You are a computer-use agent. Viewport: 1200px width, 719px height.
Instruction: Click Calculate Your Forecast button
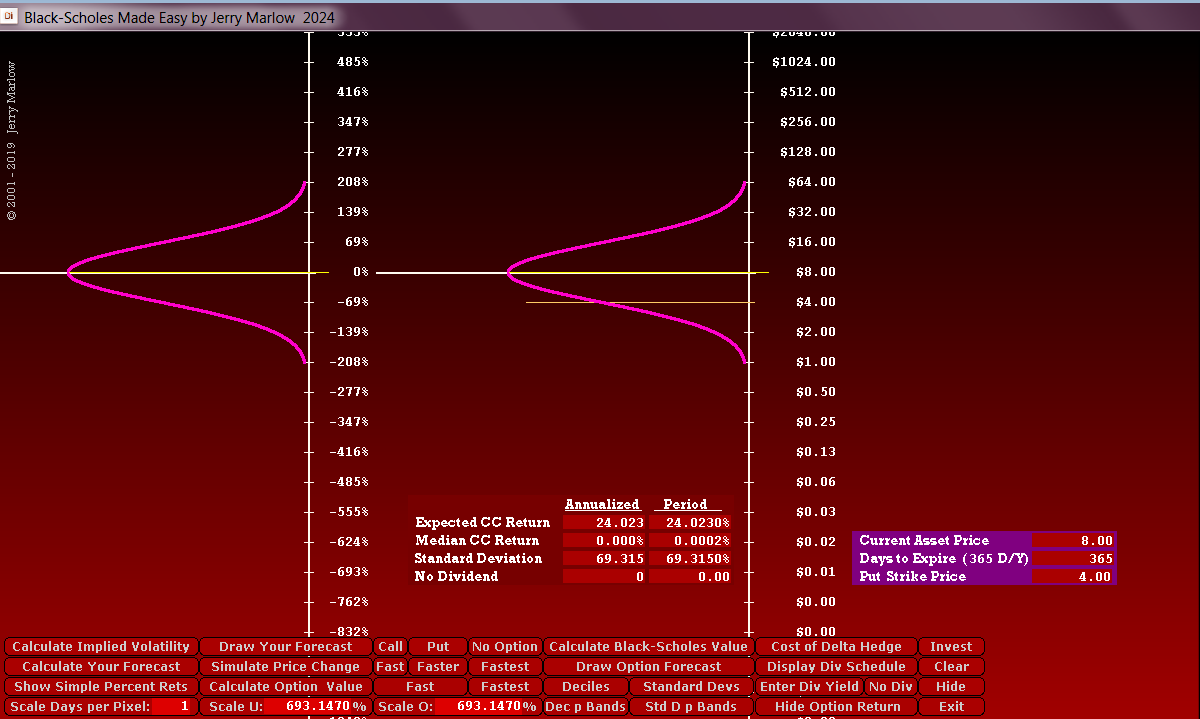[101, 667]
